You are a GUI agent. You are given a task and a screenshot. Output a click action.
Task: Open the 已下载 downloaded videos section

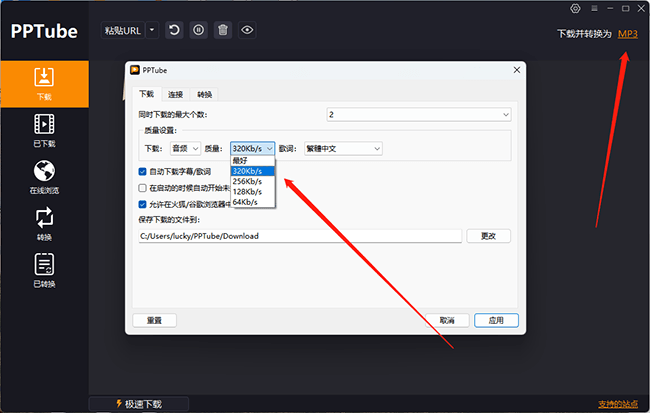pos(44,131)
